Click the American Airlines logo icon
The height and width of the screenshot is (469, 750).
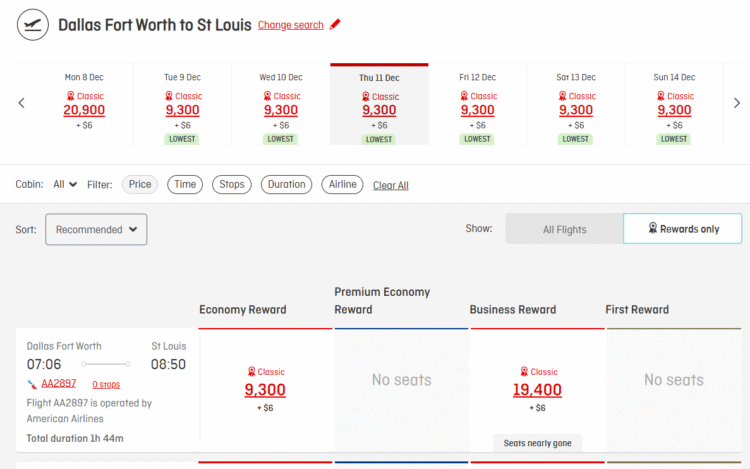tap(32, 384)
